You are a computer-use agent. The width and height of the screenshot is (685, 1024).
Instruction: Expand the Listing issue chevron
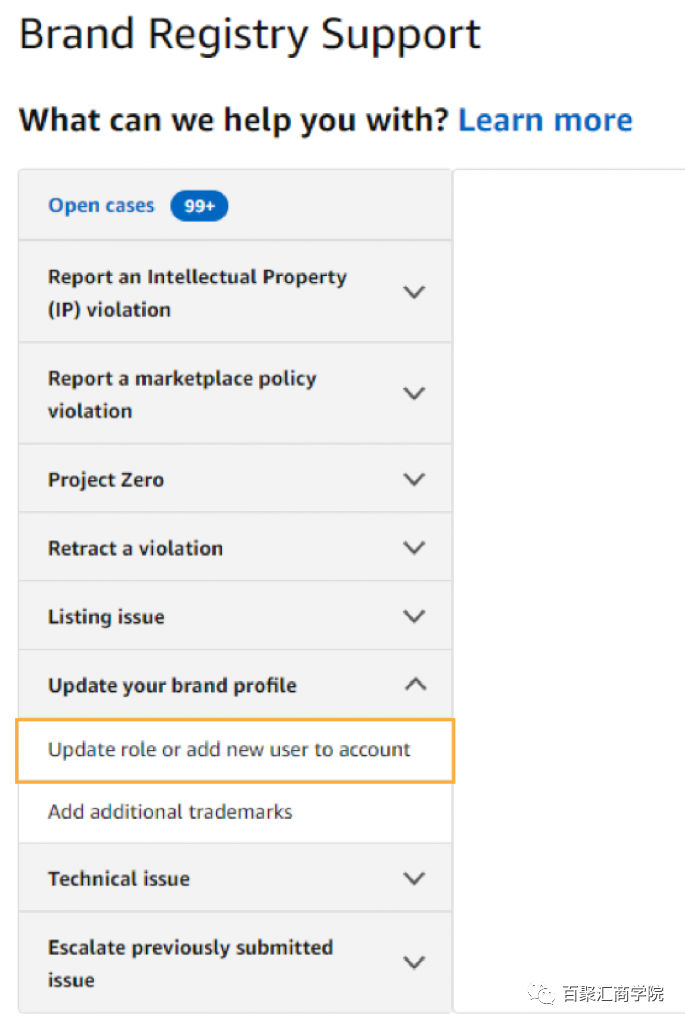[414, 617]
